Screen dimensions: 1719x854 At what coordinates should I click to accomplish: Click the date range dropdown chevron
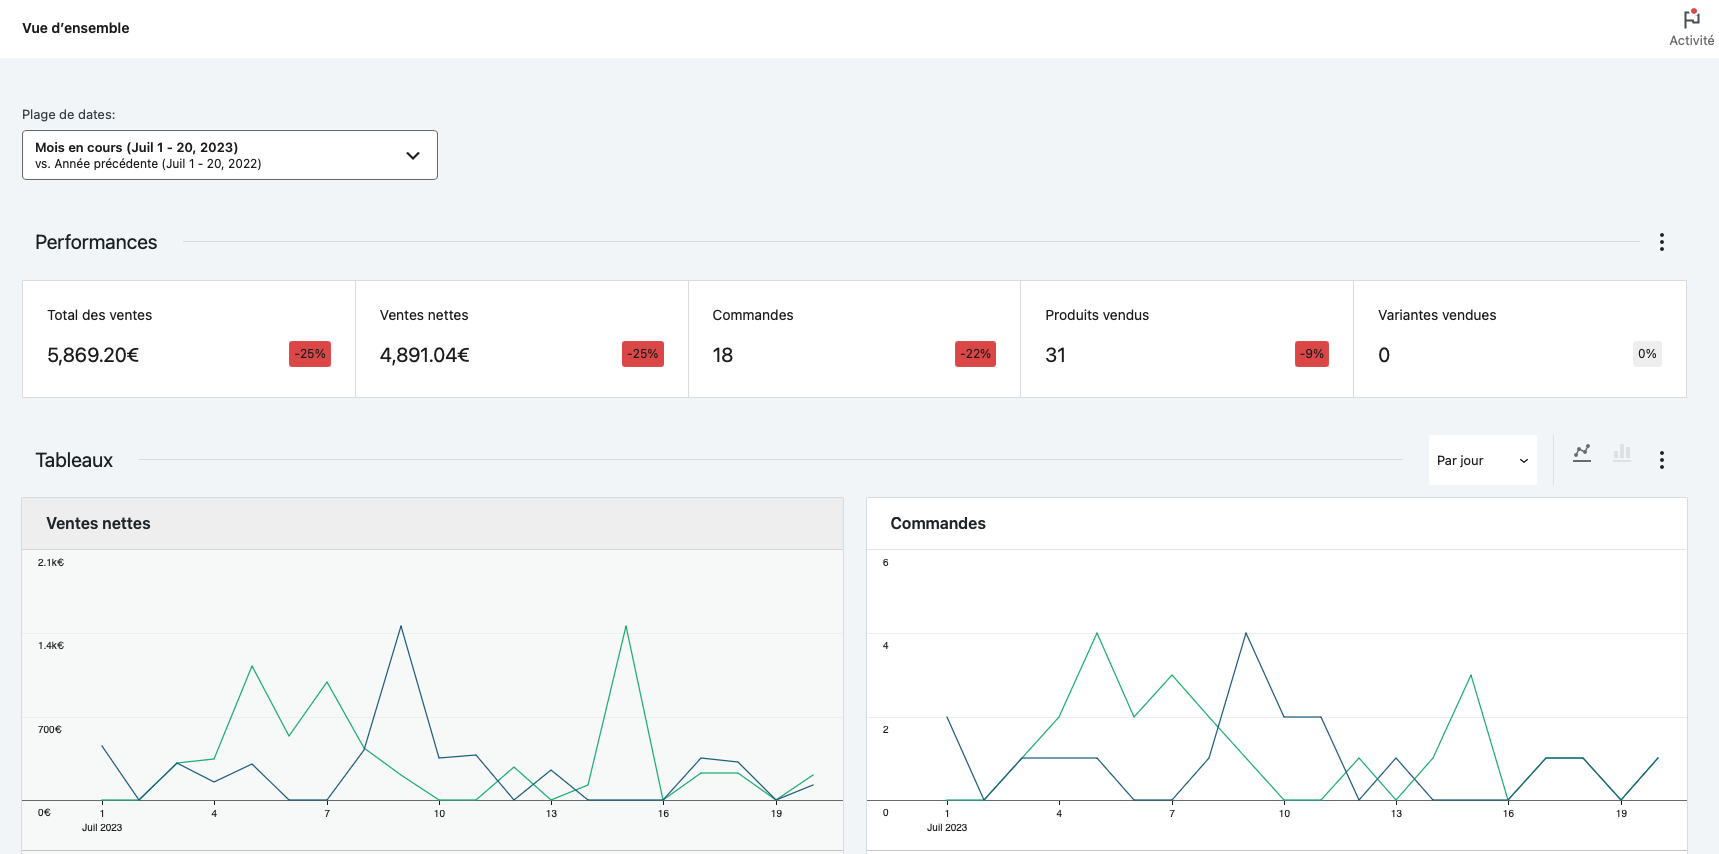(413, 156)
